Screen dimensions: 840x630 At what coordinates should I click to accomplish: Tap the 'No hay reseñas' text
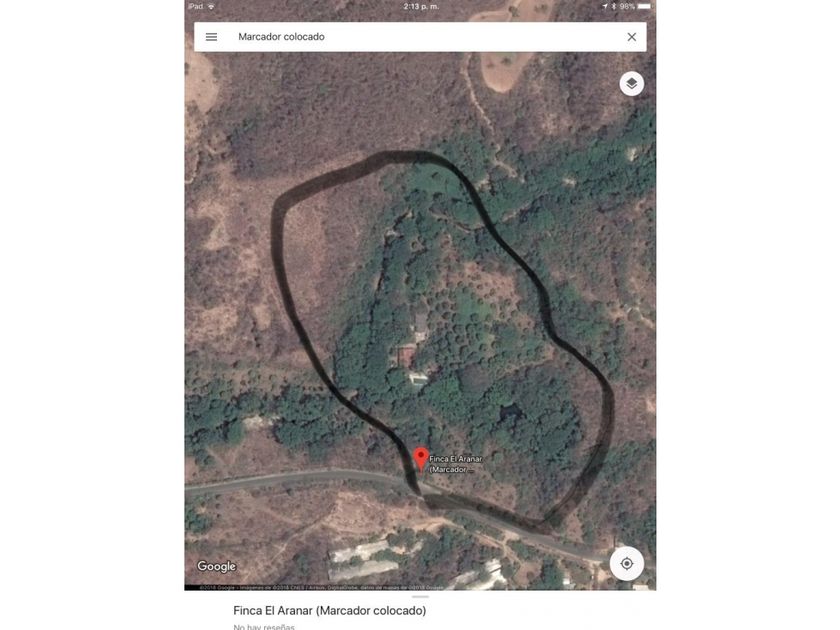pos(264,627)
